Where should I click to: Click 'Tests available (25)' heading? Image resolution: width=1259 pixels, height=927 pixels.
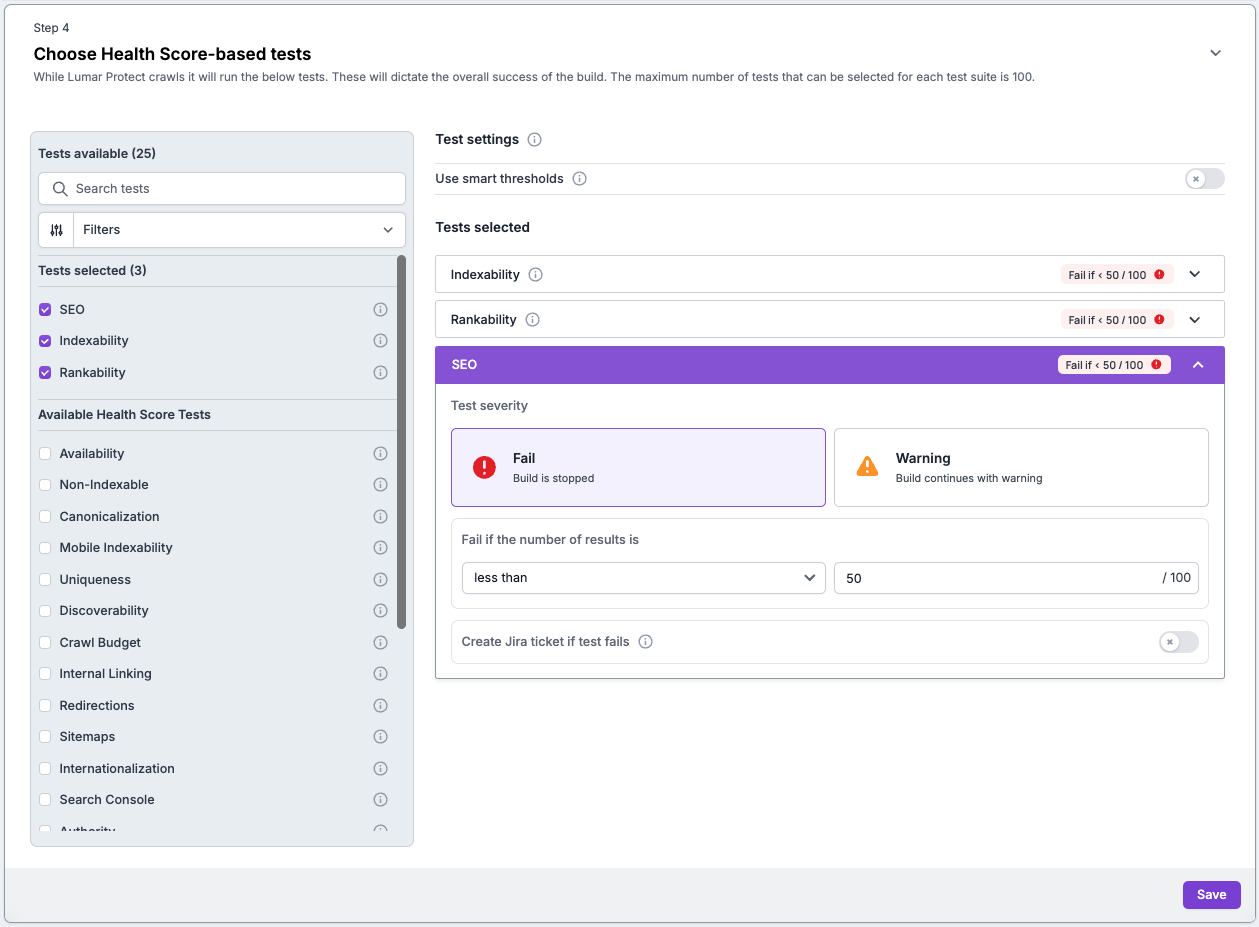point(97,154)
